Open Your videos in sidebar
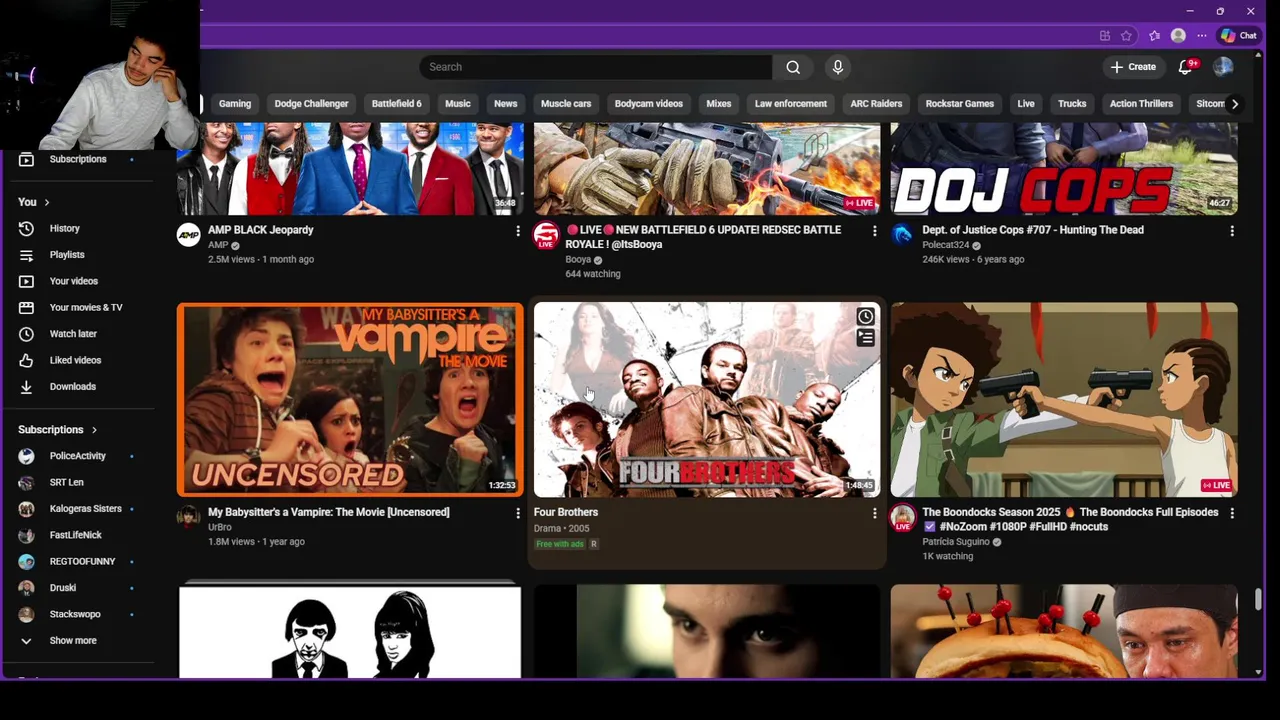The height and width of the screenshot is (720, 1280). (74, 281)
